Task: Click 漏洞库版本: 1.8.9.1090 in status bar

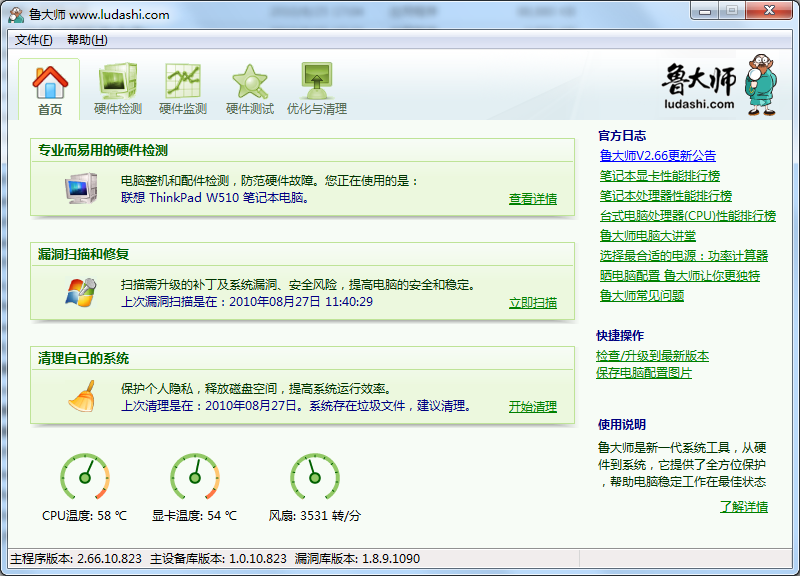Action: [x=357, y=559]
